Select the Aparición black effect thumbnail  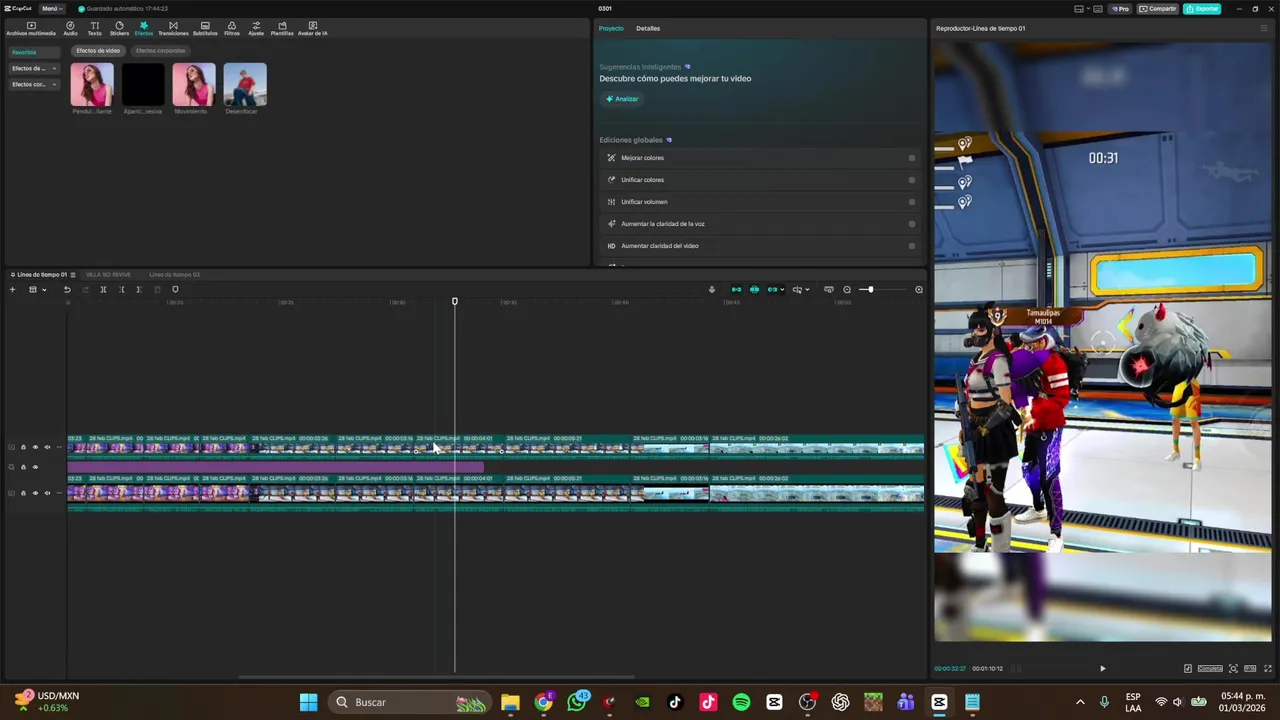point(143,85)
